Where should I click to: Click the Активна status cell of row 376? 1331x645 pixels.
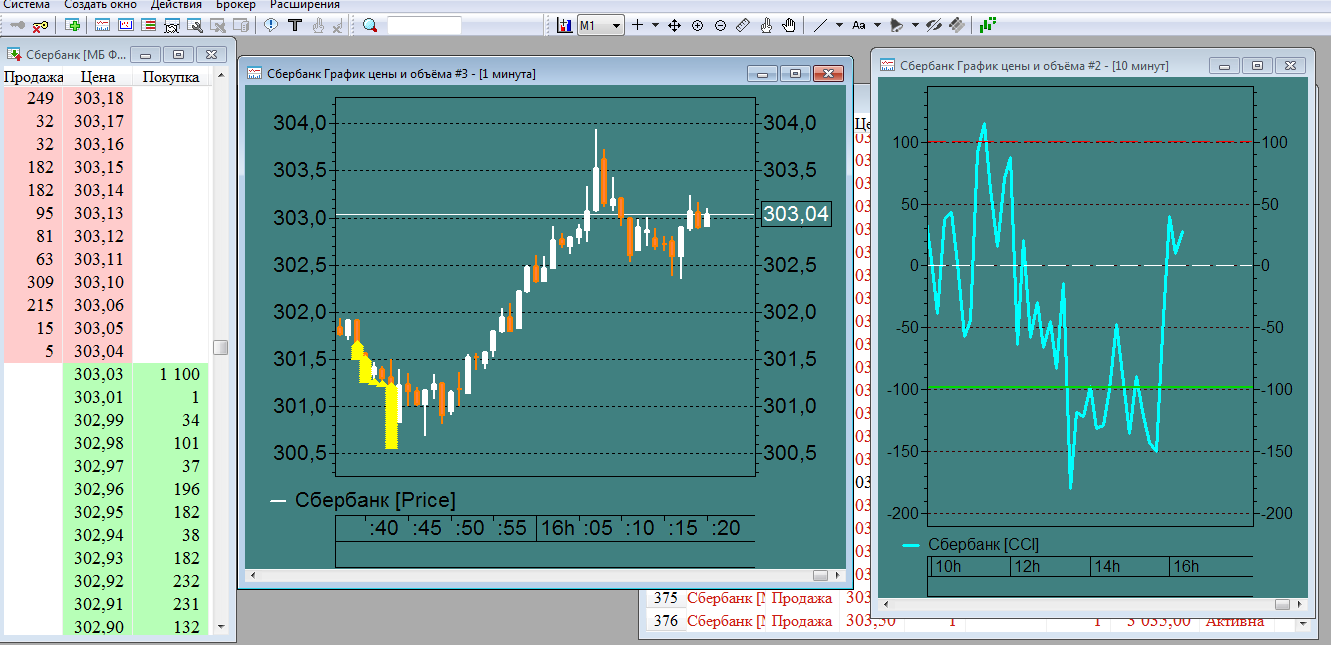pyautogui.click(x=1234, y=621)
